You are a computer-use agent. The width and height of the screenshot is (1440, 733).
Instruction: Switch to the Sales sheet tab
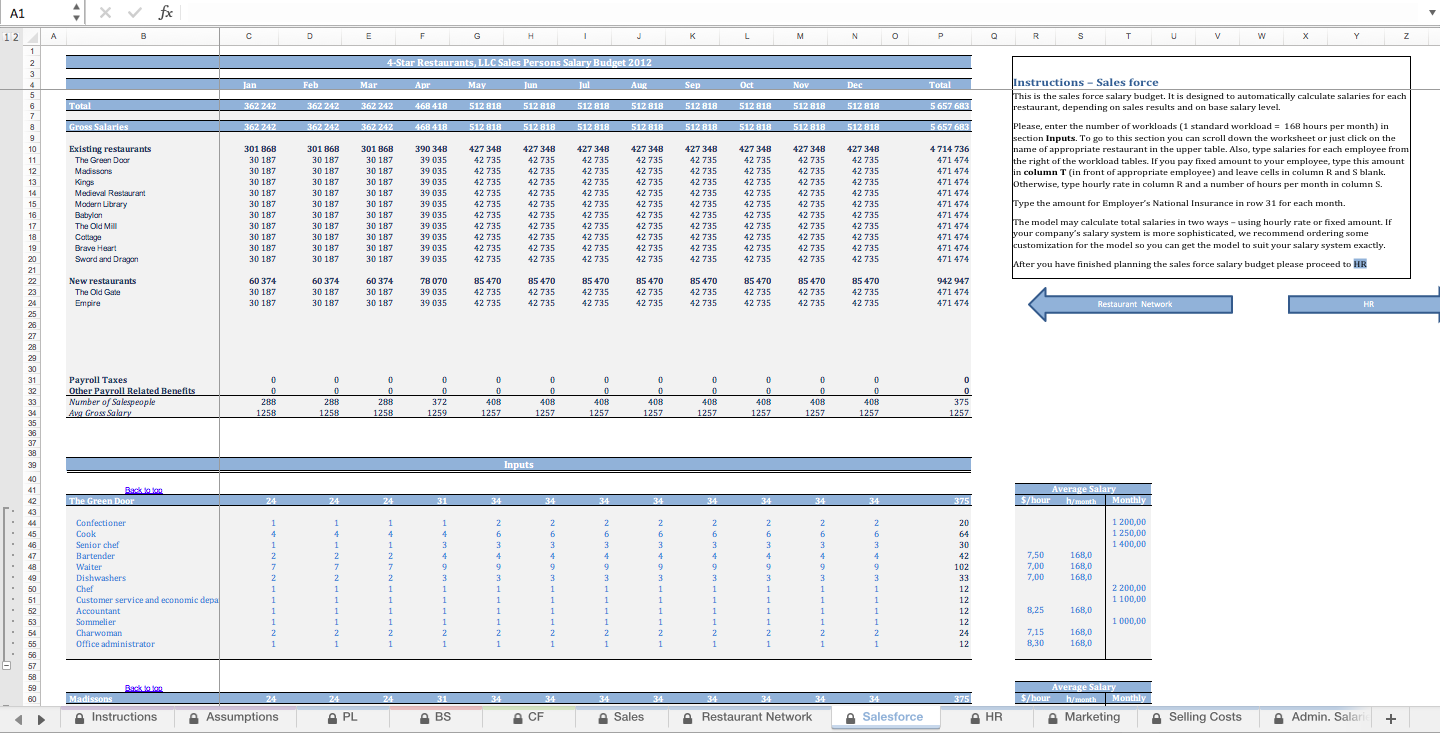[x=621, y=717]
